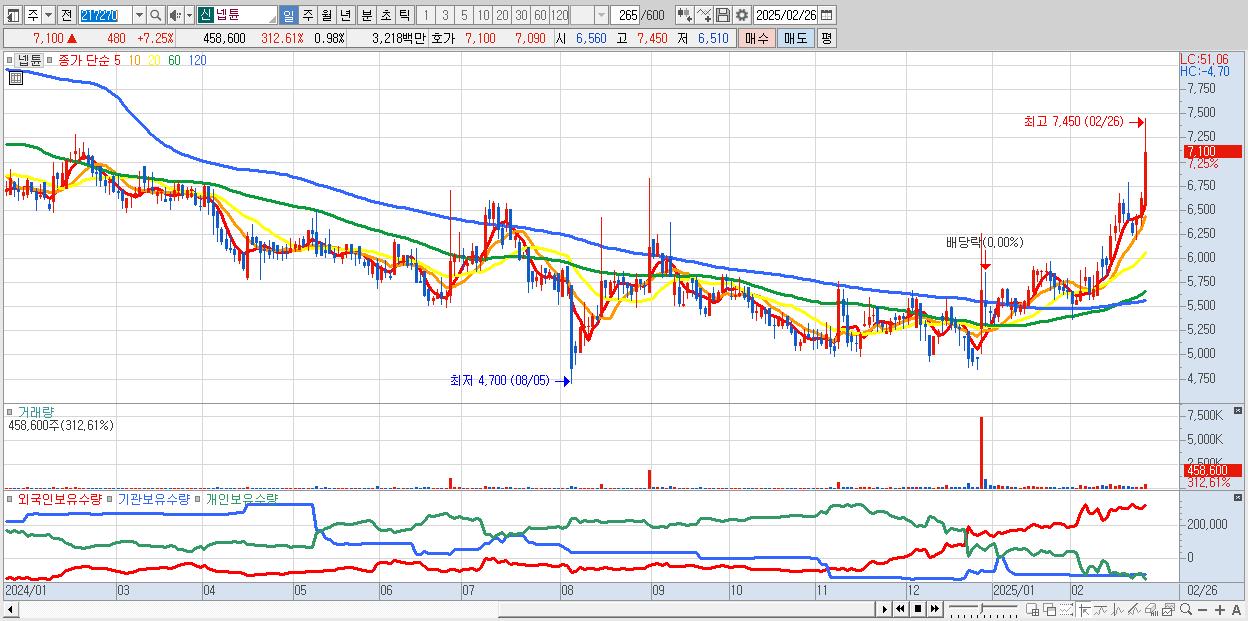Save chart settings with the floppy disk icon
The image size is (1248, 621).
pos(723,15)
